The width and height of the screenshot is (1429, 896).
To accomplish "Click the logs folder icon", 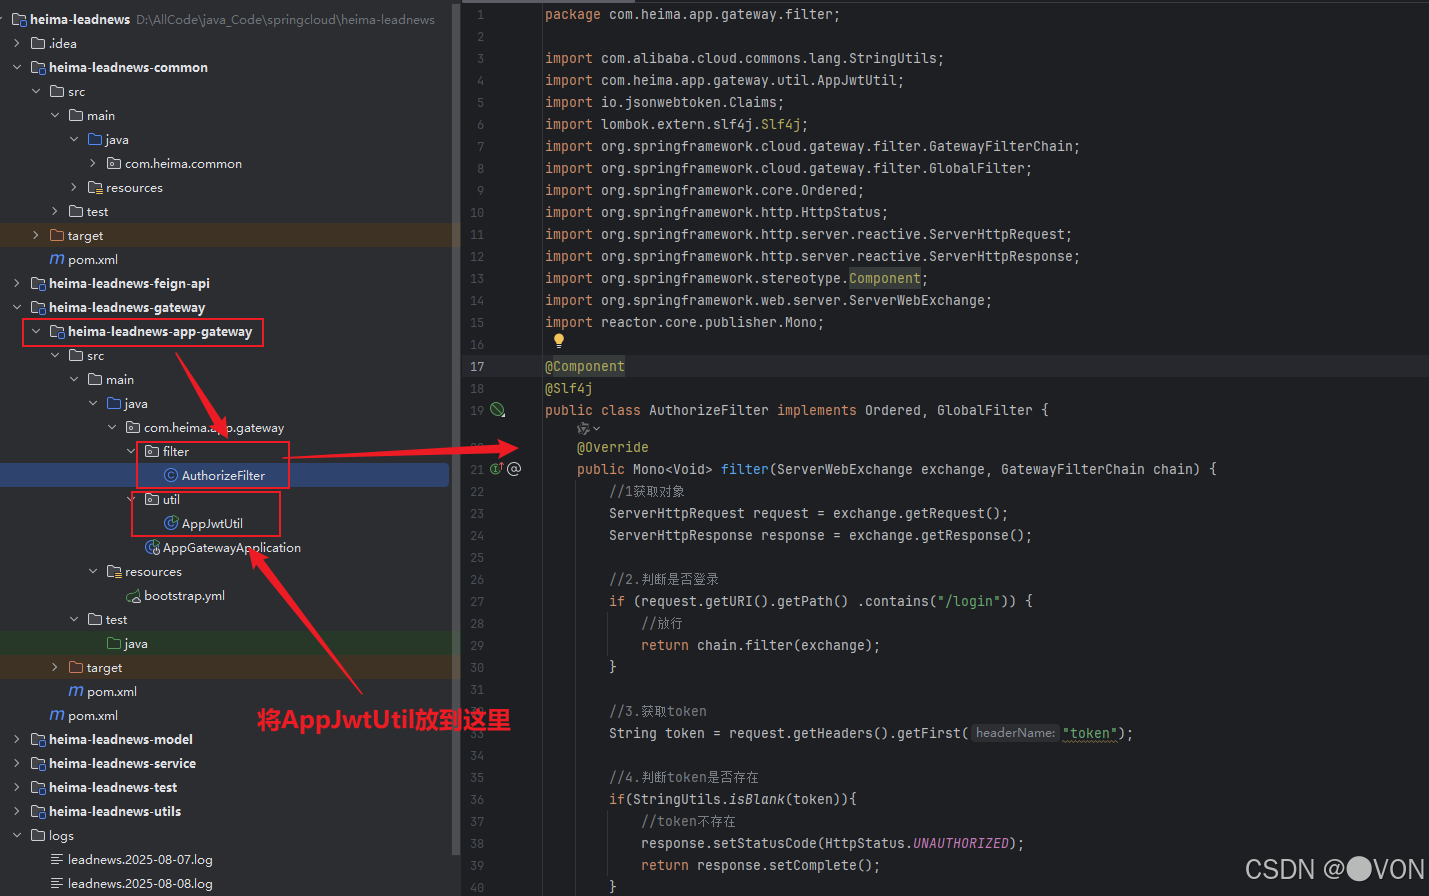I will click(x=38, y=836).
